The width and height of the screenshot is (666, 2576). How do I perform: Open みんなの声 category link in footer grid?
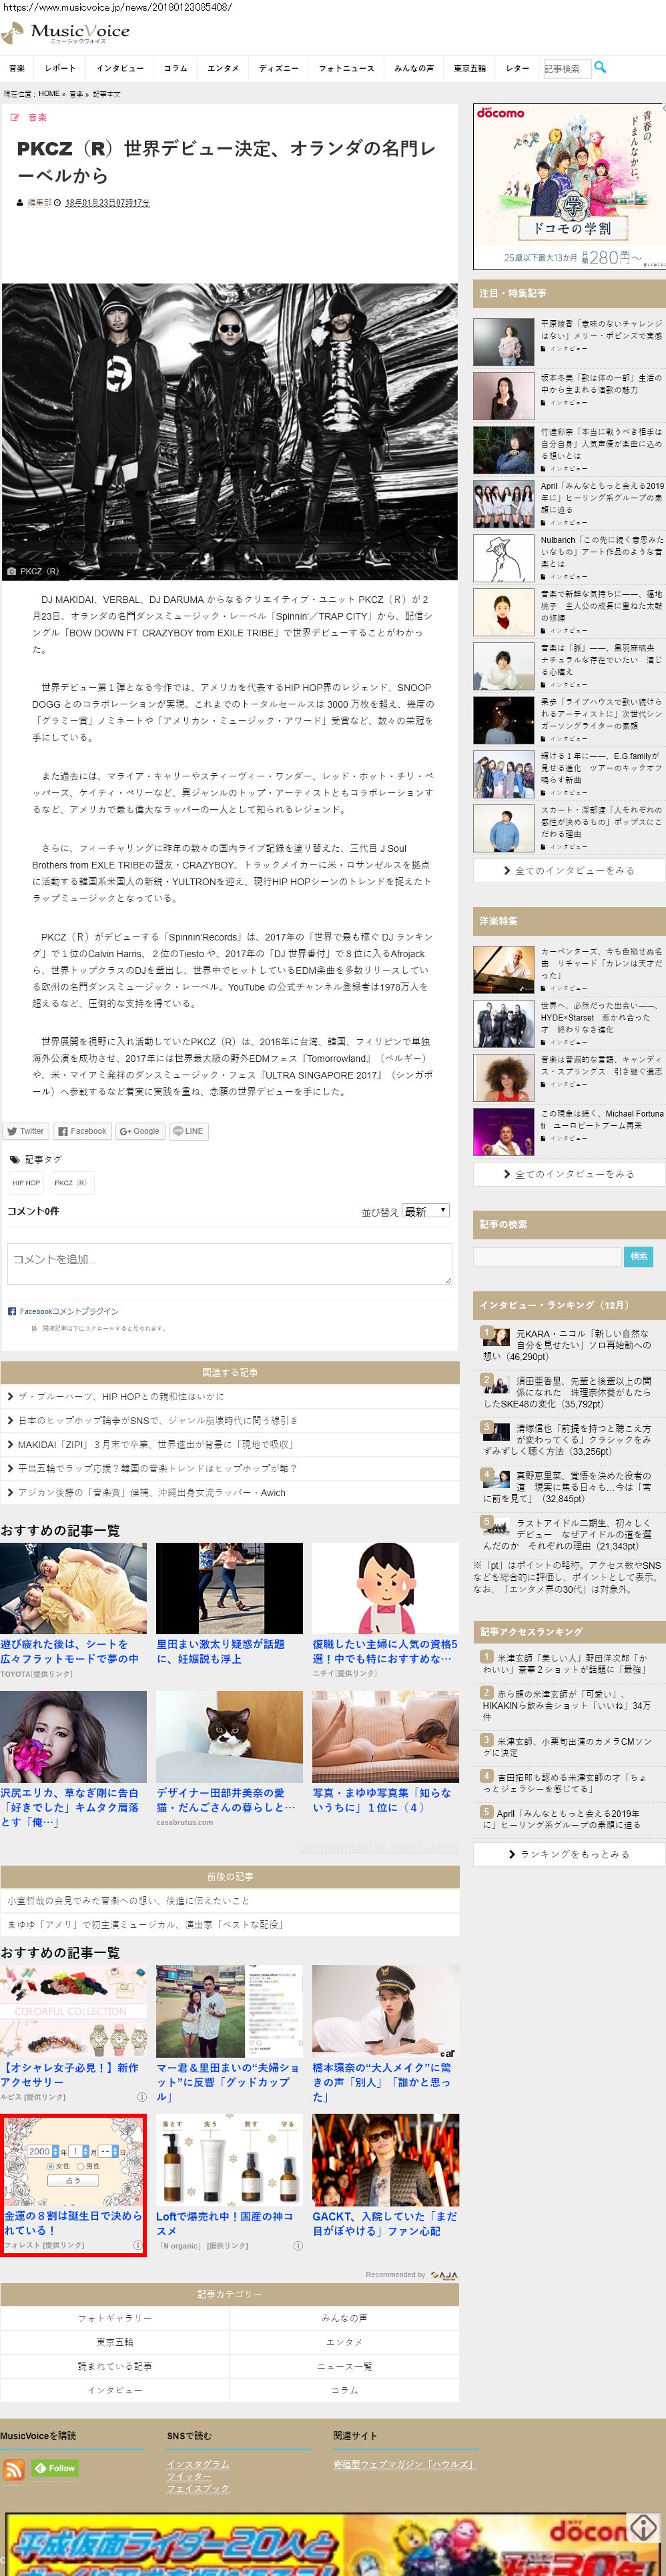click(x=344, y=2318)
